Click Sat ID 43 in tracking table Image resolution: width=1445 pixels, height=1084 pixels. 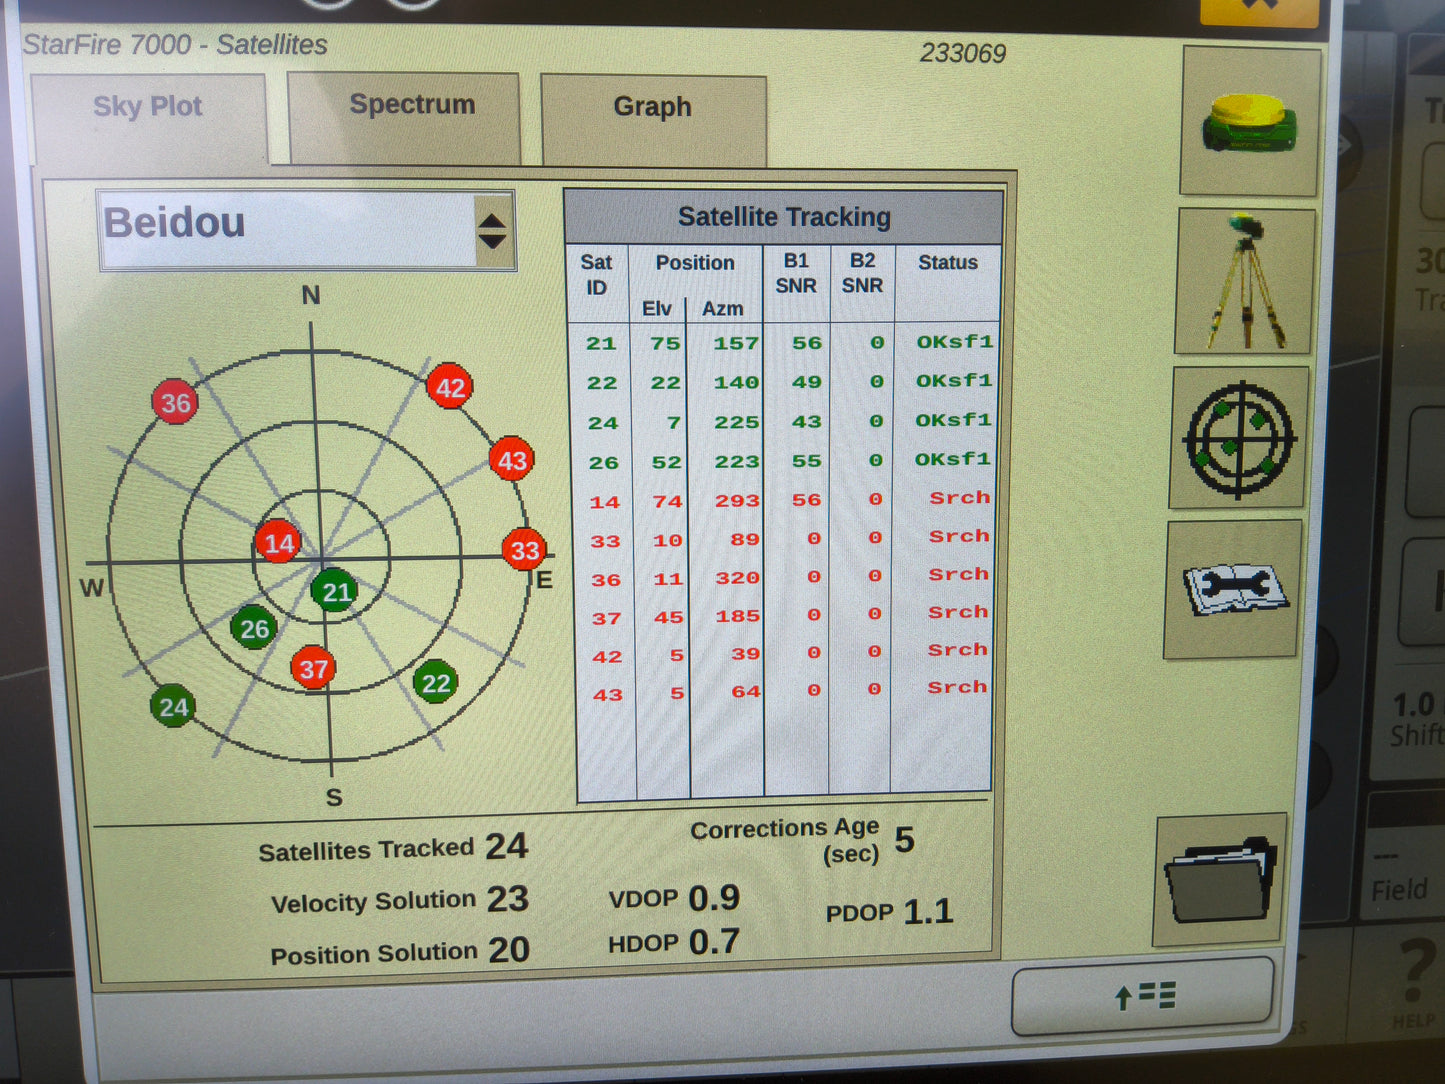(x=608, y=695)
